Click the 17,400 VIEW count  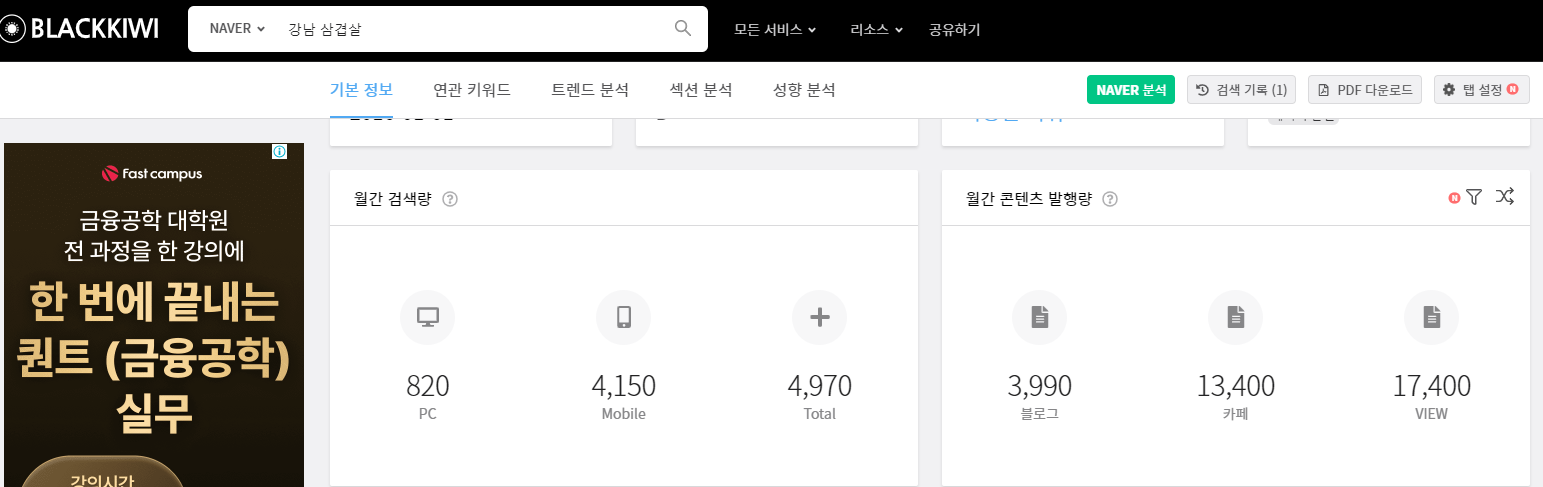[1432, 386]
